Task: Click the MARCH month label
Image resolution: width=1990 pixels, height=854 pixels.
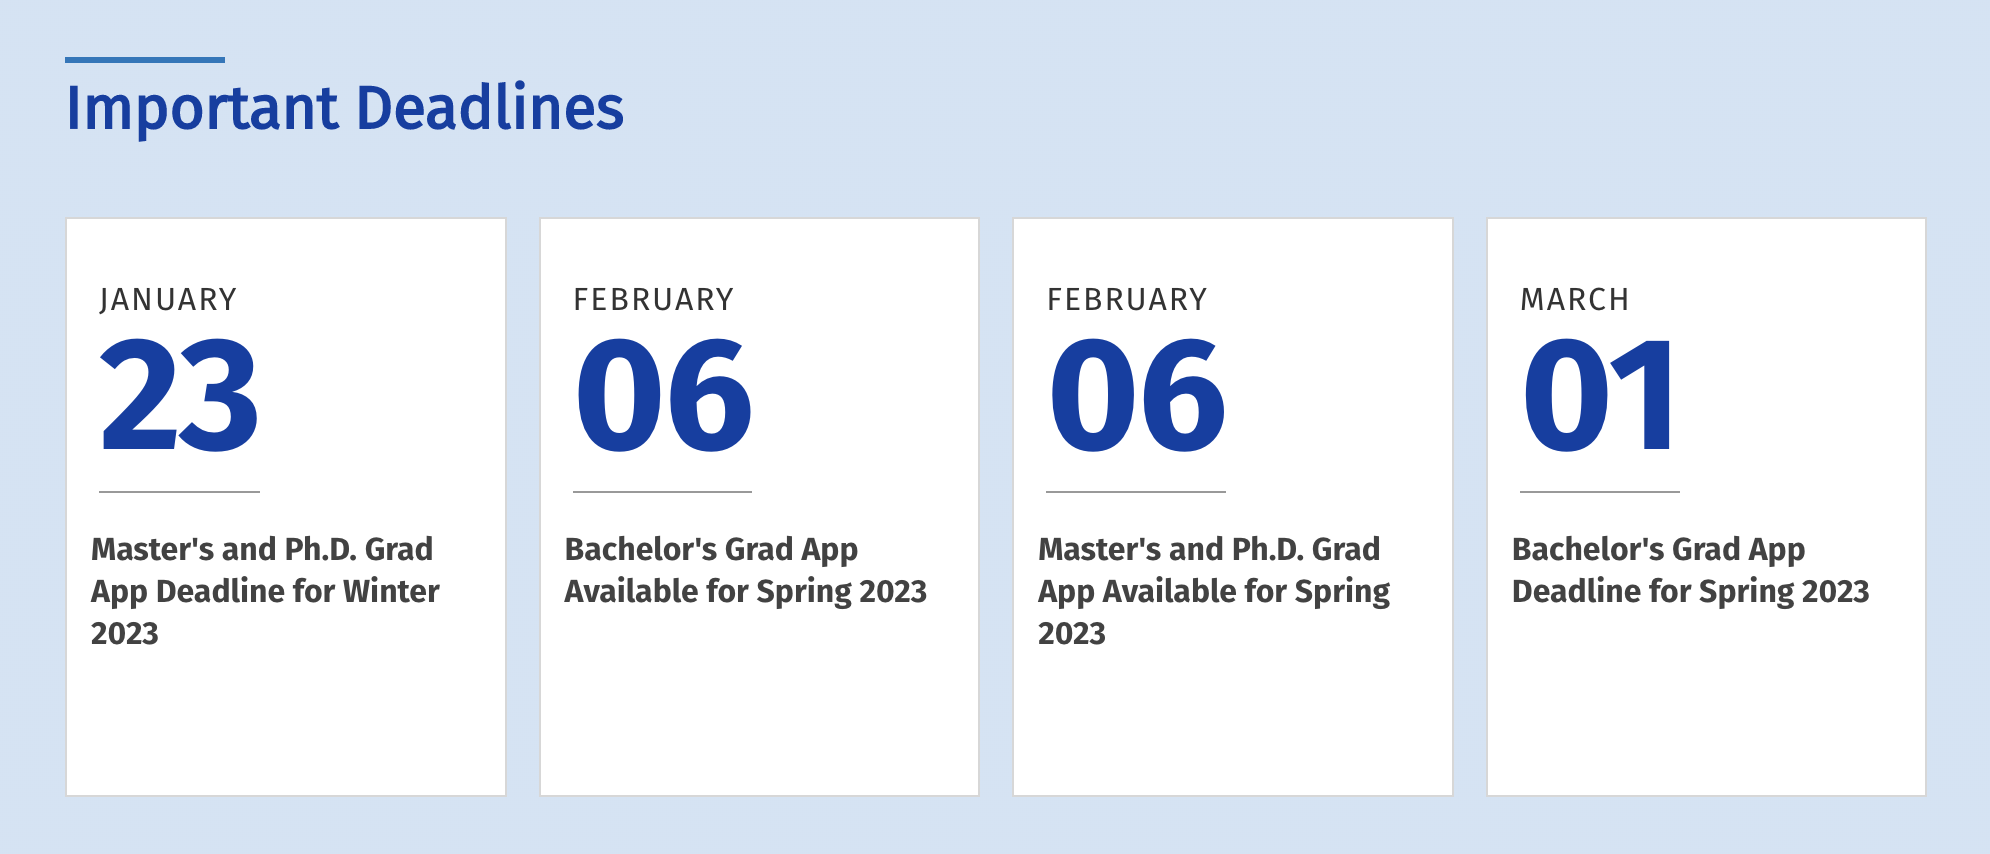Action: point(1575,300)
